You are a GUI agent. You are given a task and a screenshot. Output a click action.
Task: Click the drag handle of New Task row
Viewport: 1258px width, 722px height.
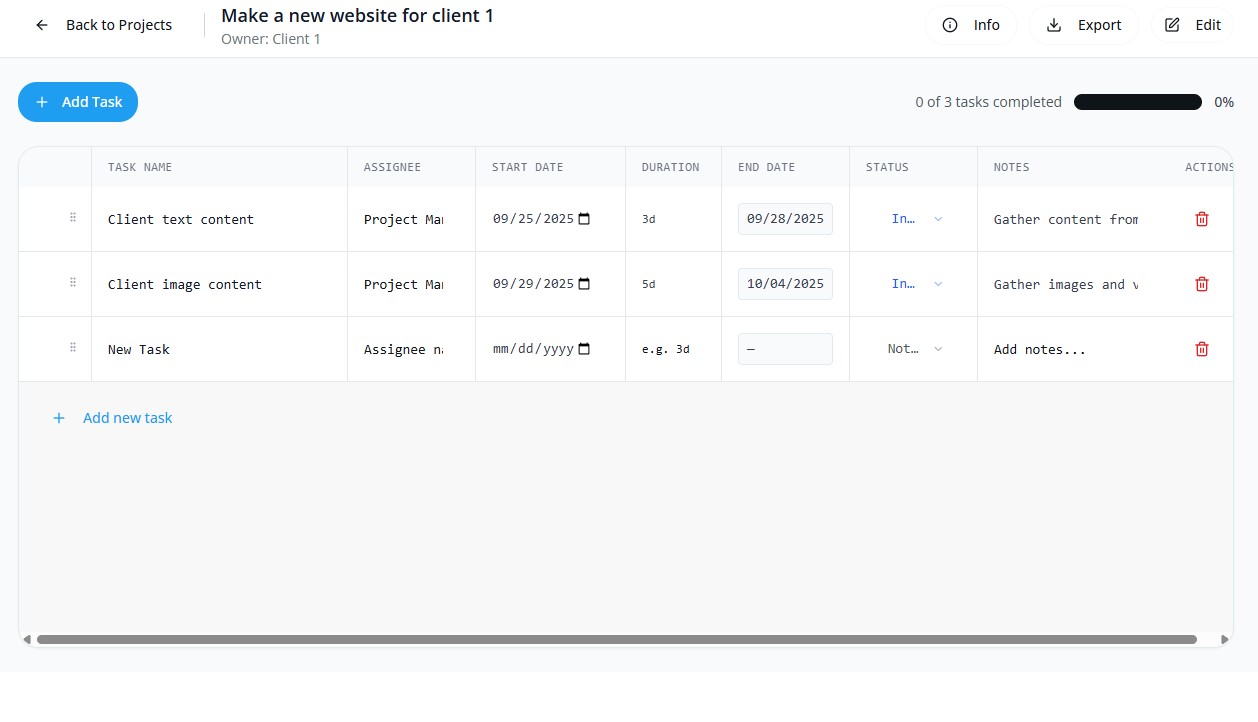pos(73,348)
